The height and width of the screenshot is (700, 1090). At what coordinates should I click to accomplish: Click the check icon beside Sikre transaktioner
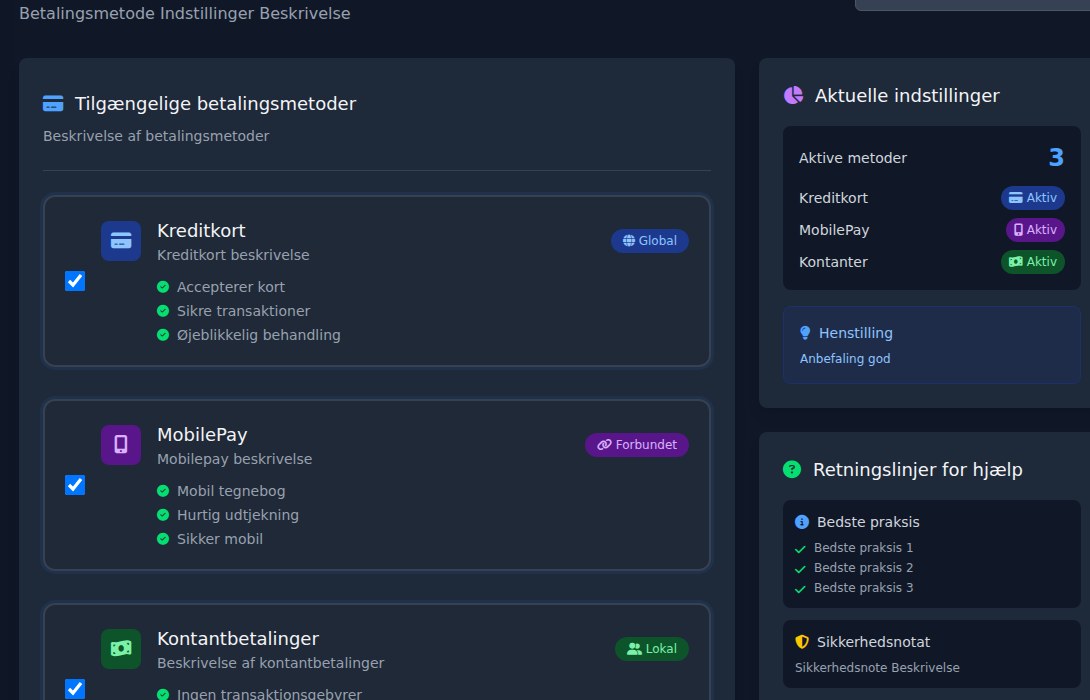pyautogui.click(x=163, y=311)
